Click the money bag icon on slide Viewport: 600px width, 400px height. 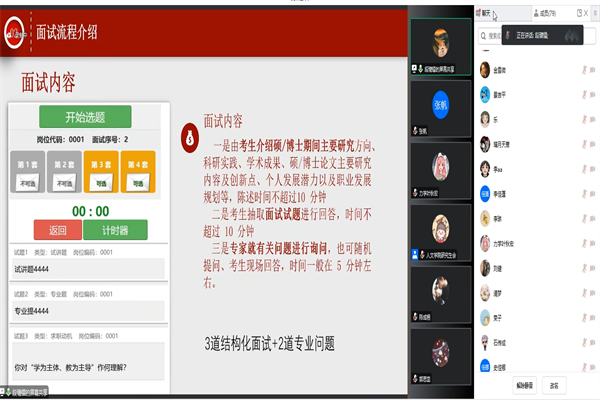pyautogui.click(x=189, y=140)
